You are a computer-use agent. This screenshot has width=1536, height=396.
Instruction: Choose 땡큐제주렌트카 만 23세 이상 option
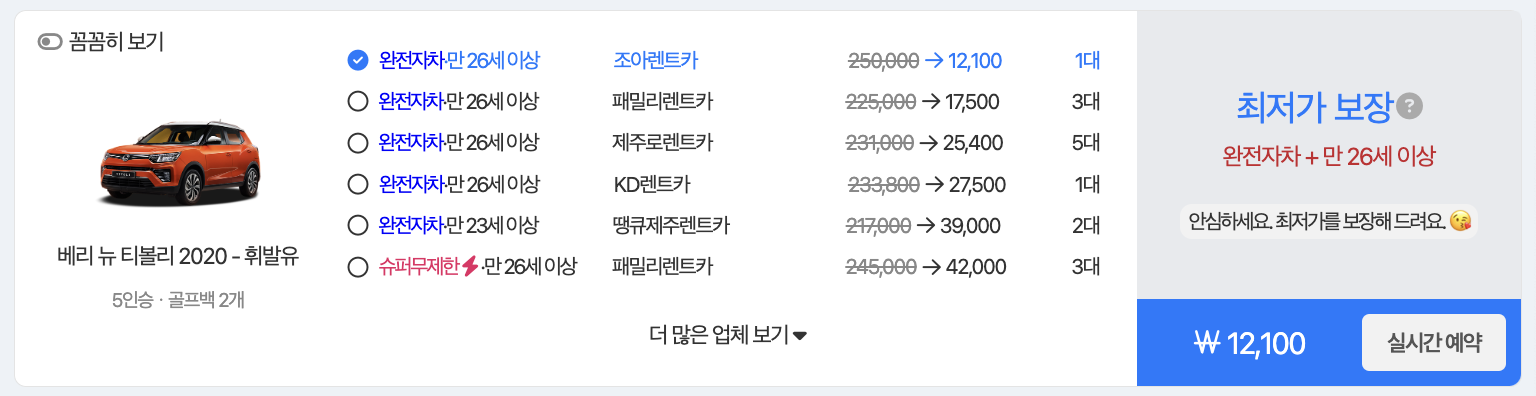coord(358,226)
